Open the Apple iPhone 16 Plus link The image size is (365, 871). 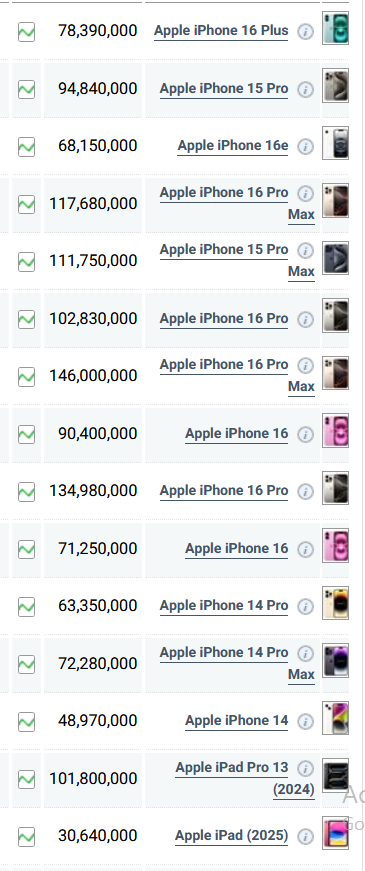221,31
